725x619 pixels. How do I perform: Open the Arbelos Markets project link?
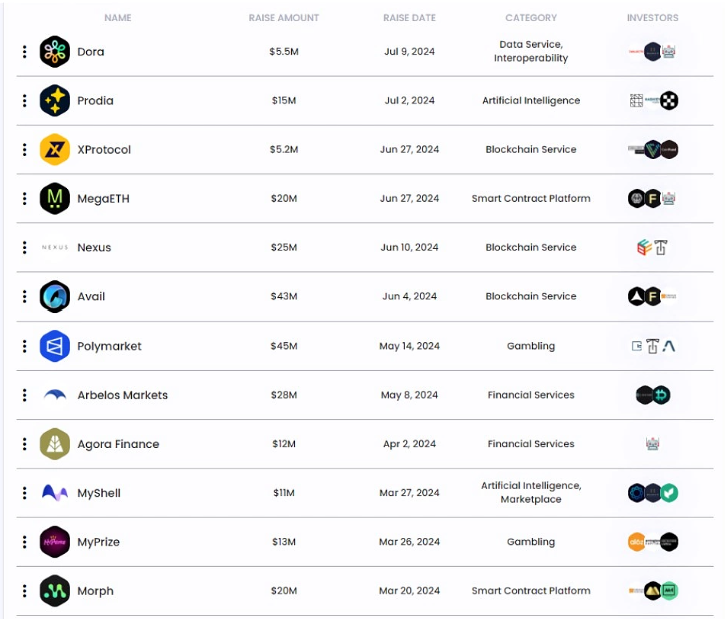coord(122,395)
